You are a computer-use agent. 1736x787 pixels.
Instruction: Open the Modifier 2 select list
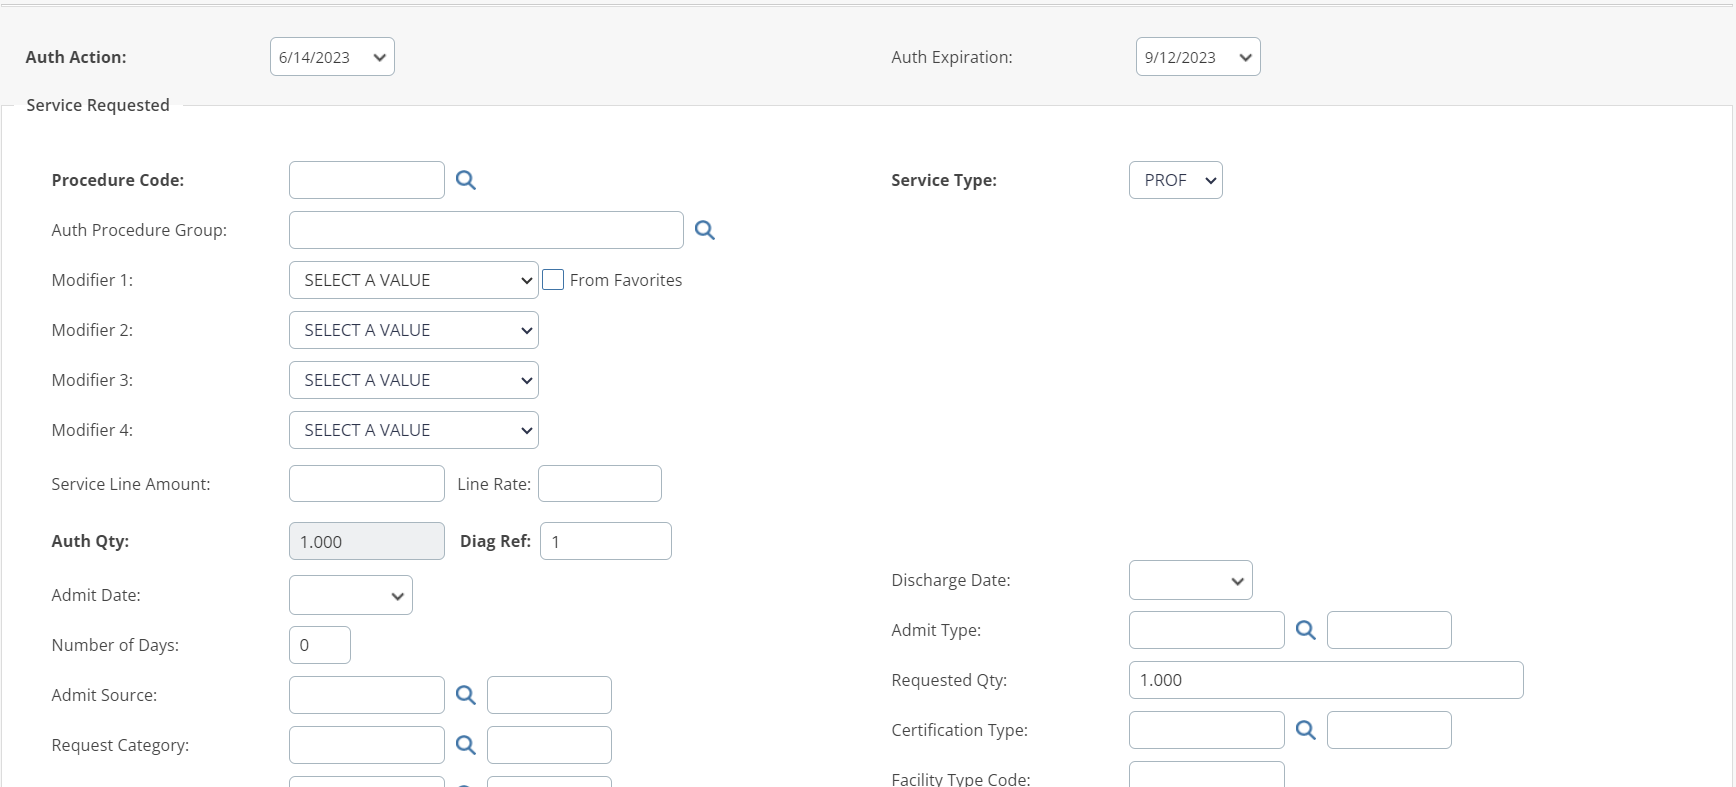pyautogui.click(x=413, y=330)
